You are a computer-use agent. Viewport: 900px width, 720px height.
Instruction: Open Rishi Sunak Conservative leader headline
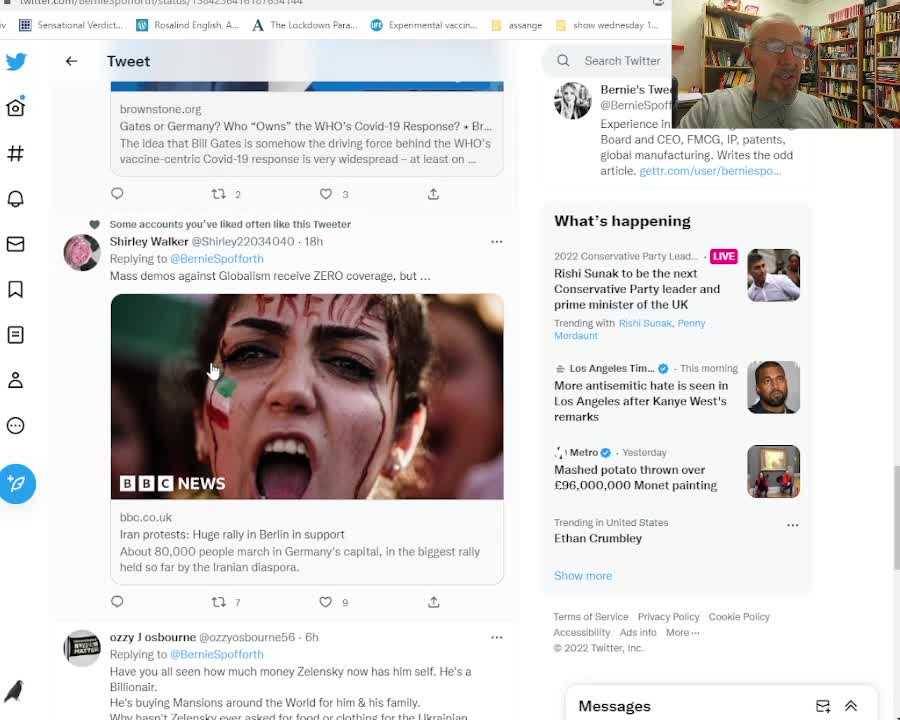(637, 289)
